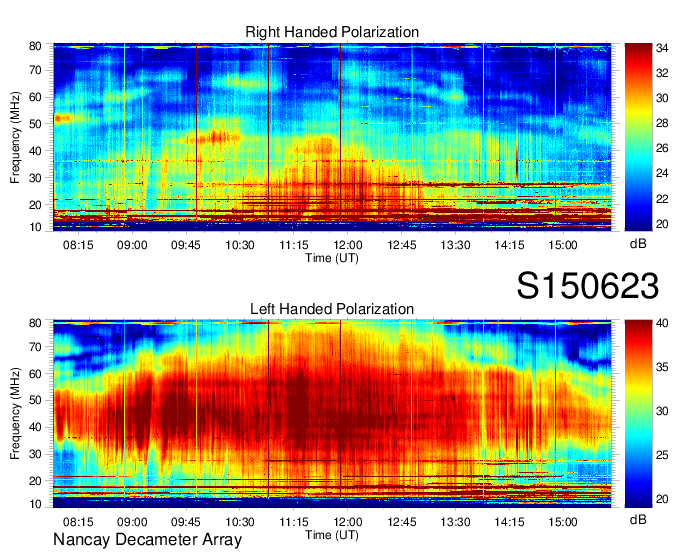Click 09:00 time tick on Right Handed plot
The image size is (680, 552).
pyautogui.click(x=132, y=245)
